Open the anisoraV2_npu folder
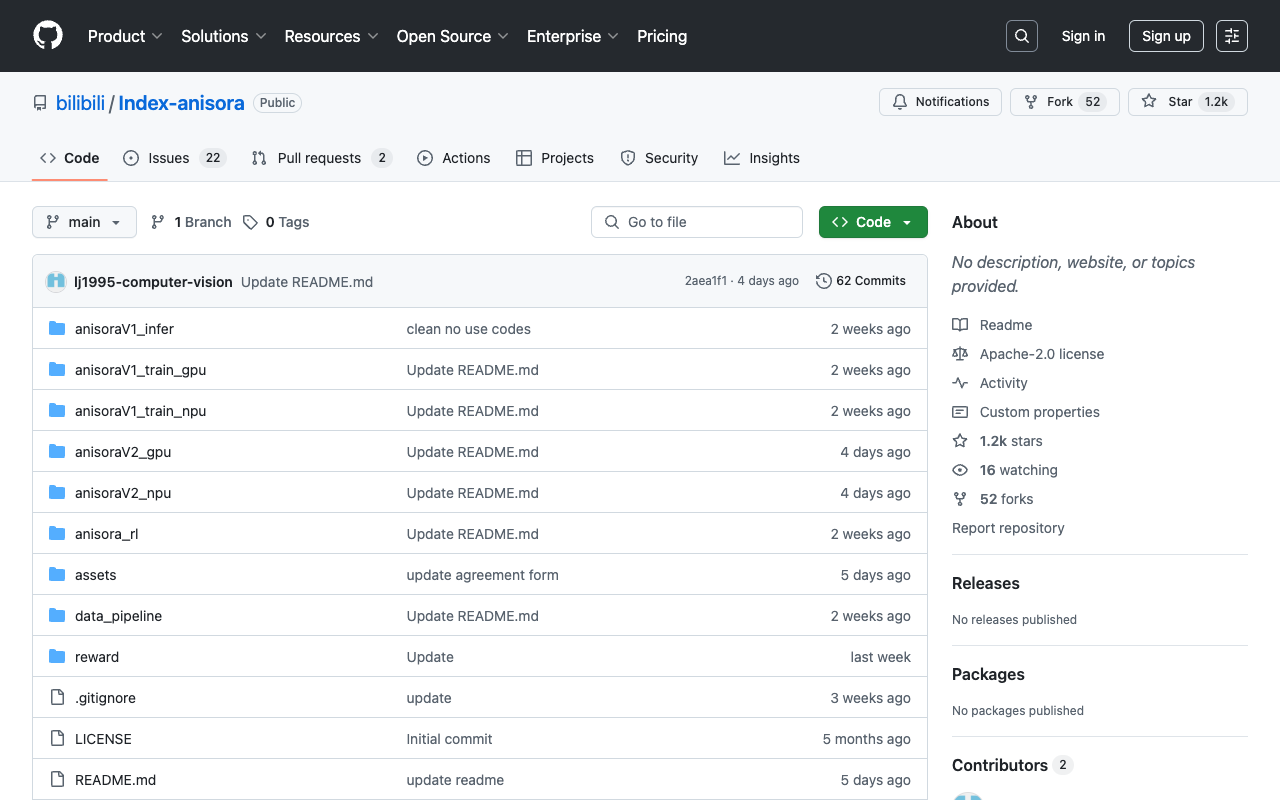 coord(123,493)
